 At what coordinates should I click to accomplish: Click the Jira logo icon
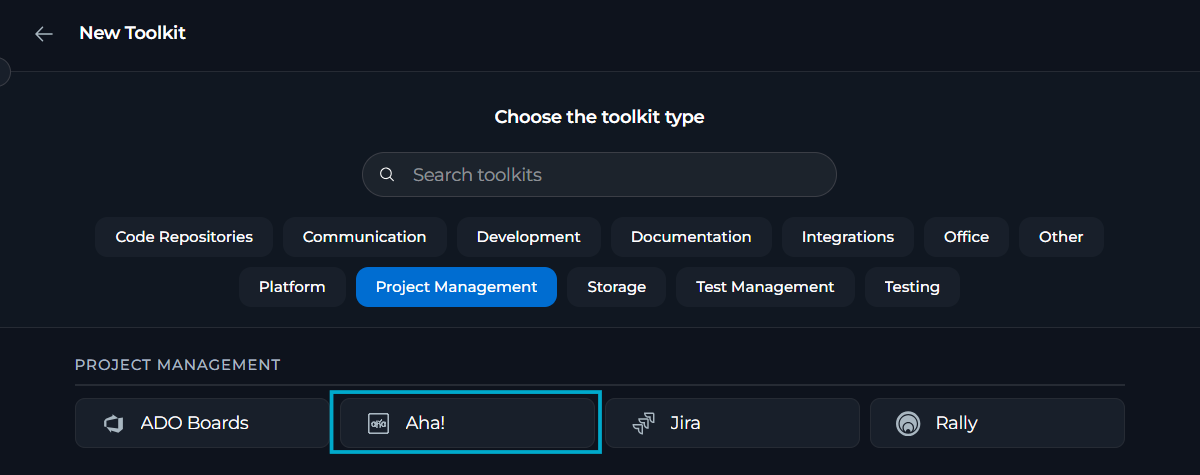click(x=643, y=423)
